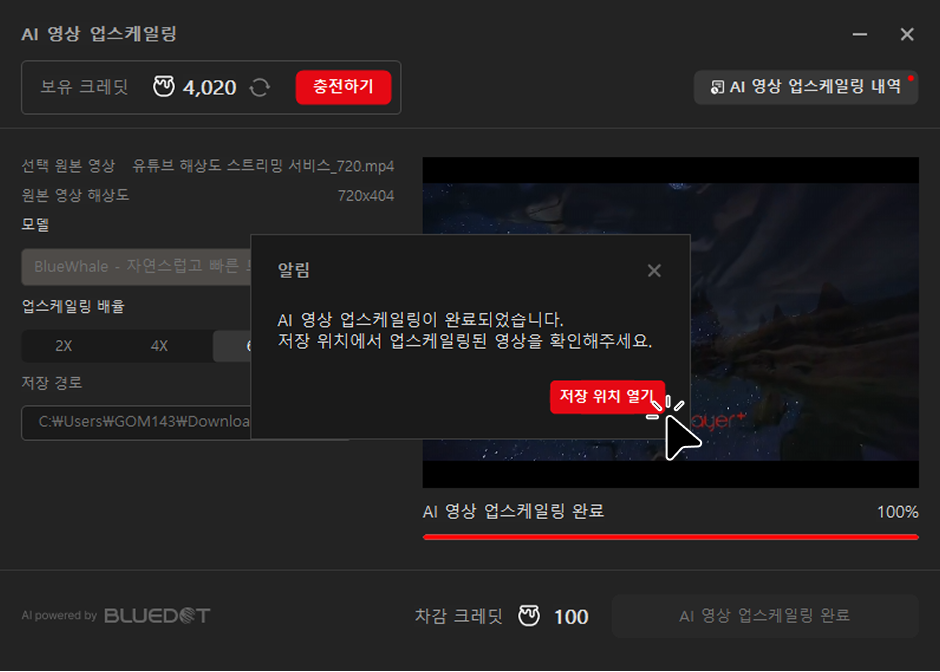Image resolution: width=940 pixels, height=672 pixels.
Task: Click the red upscaling progress bar
Action: pyautogui.click(x=670, y=537)
